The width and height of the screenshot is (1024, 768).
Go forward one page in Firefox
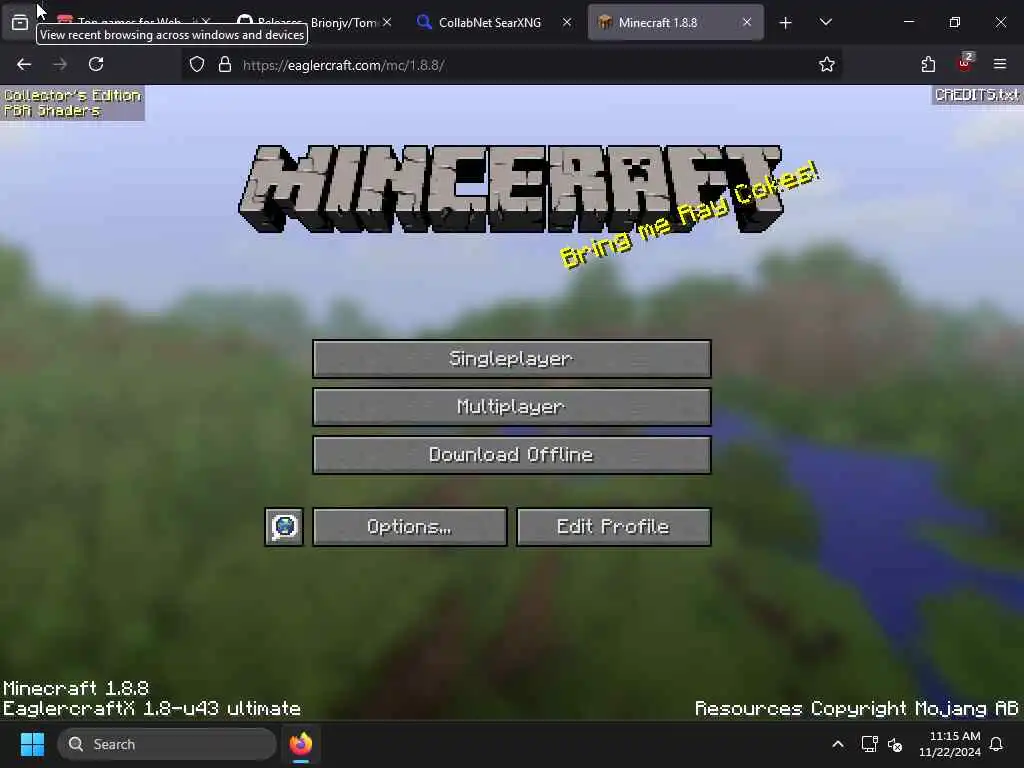(60, 64)
